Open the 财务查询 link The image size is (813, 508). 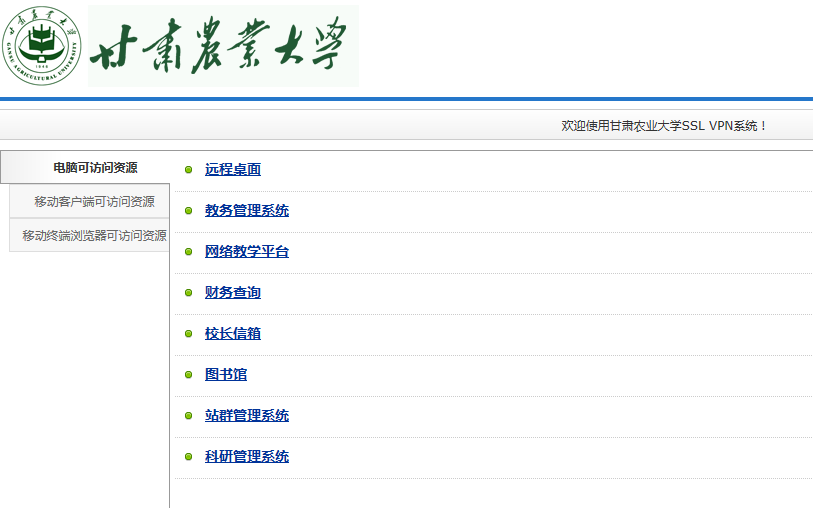(x=233, y=292)
